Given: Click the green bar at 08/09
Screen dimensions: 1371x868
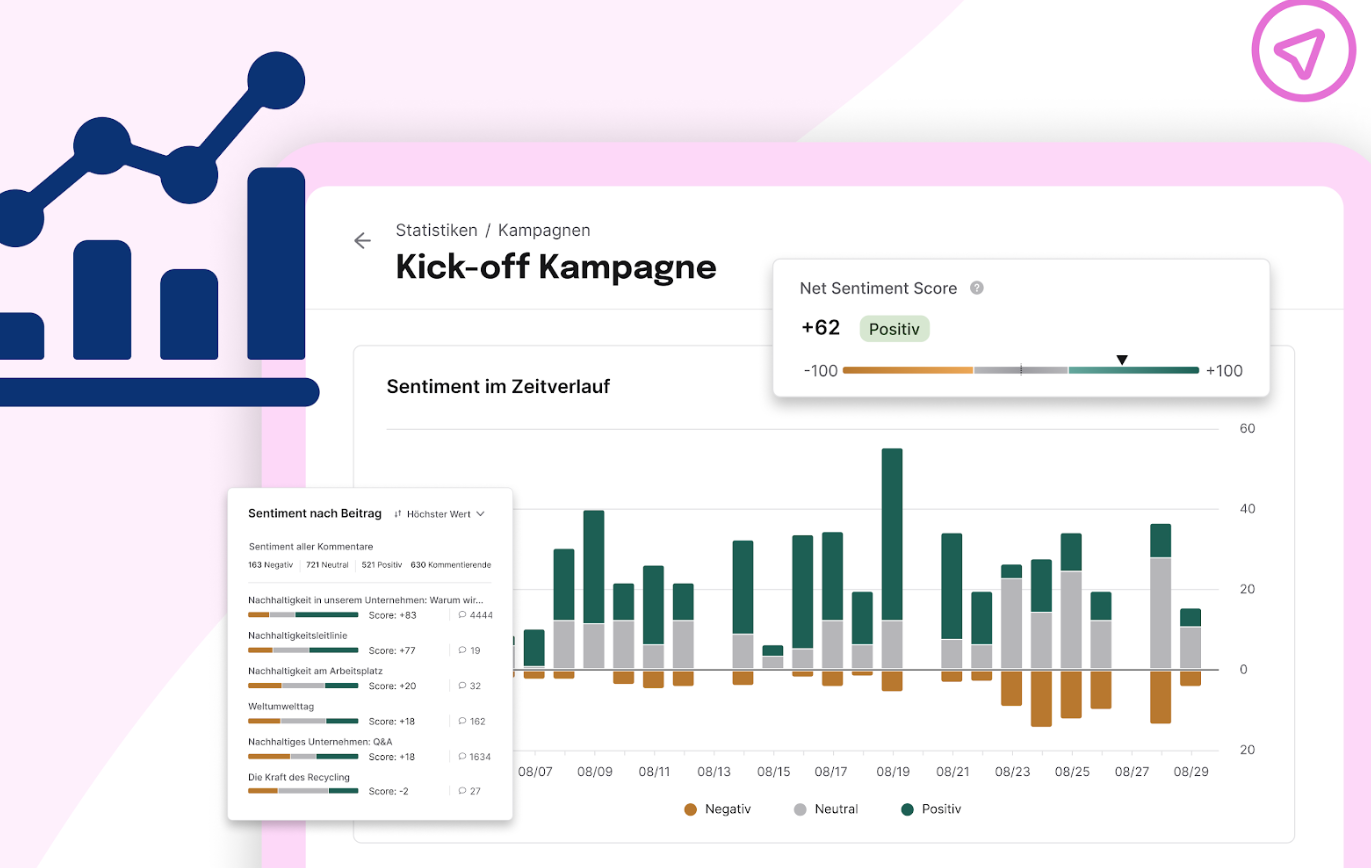Looking at the screenshot, I should [594, 567].
